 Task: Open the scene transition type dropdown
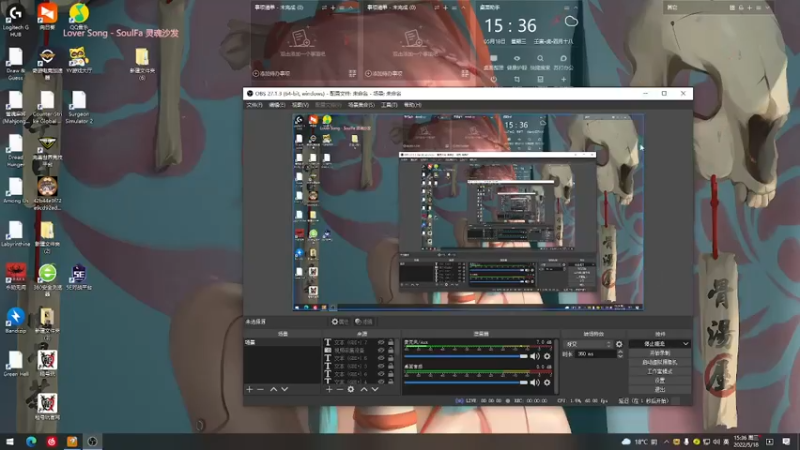tap(587, 344)
